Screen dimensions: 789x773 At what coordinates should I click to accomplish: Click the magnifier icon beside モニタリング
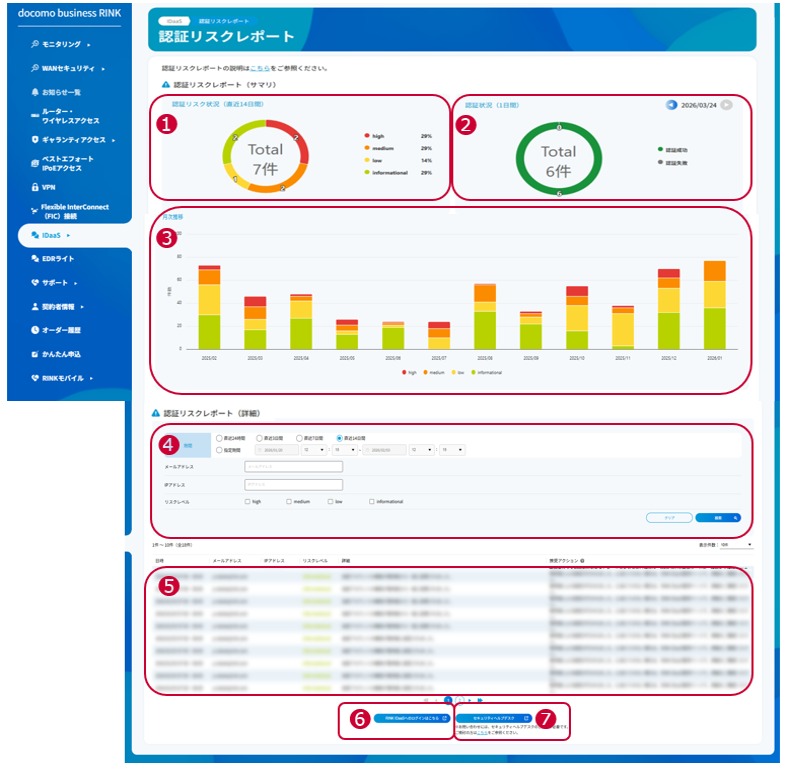tap(35, 44)
